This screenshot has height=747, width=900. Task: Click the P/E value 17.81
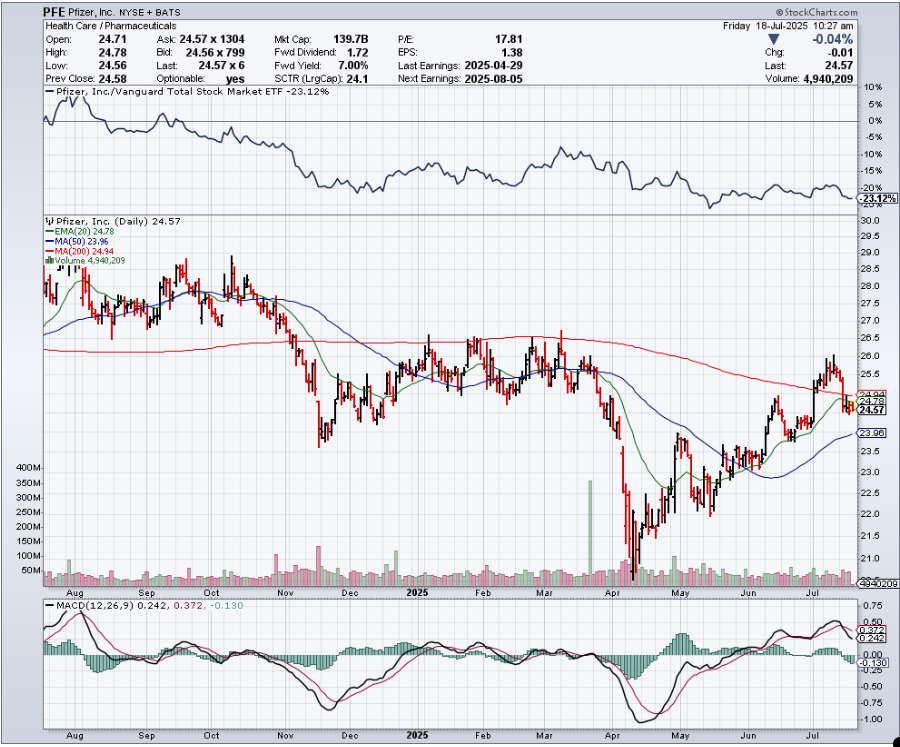coord(509,40)
